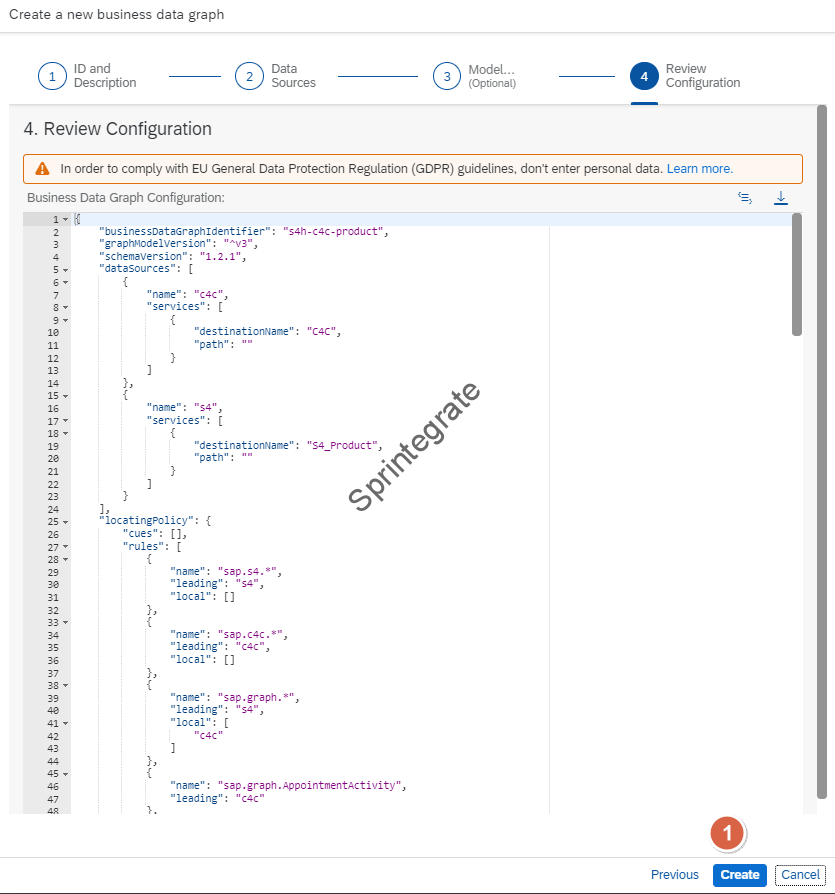835x894 pixels.
Task: Collapse the code fold at line 1
Action: (x=66, y=220)
